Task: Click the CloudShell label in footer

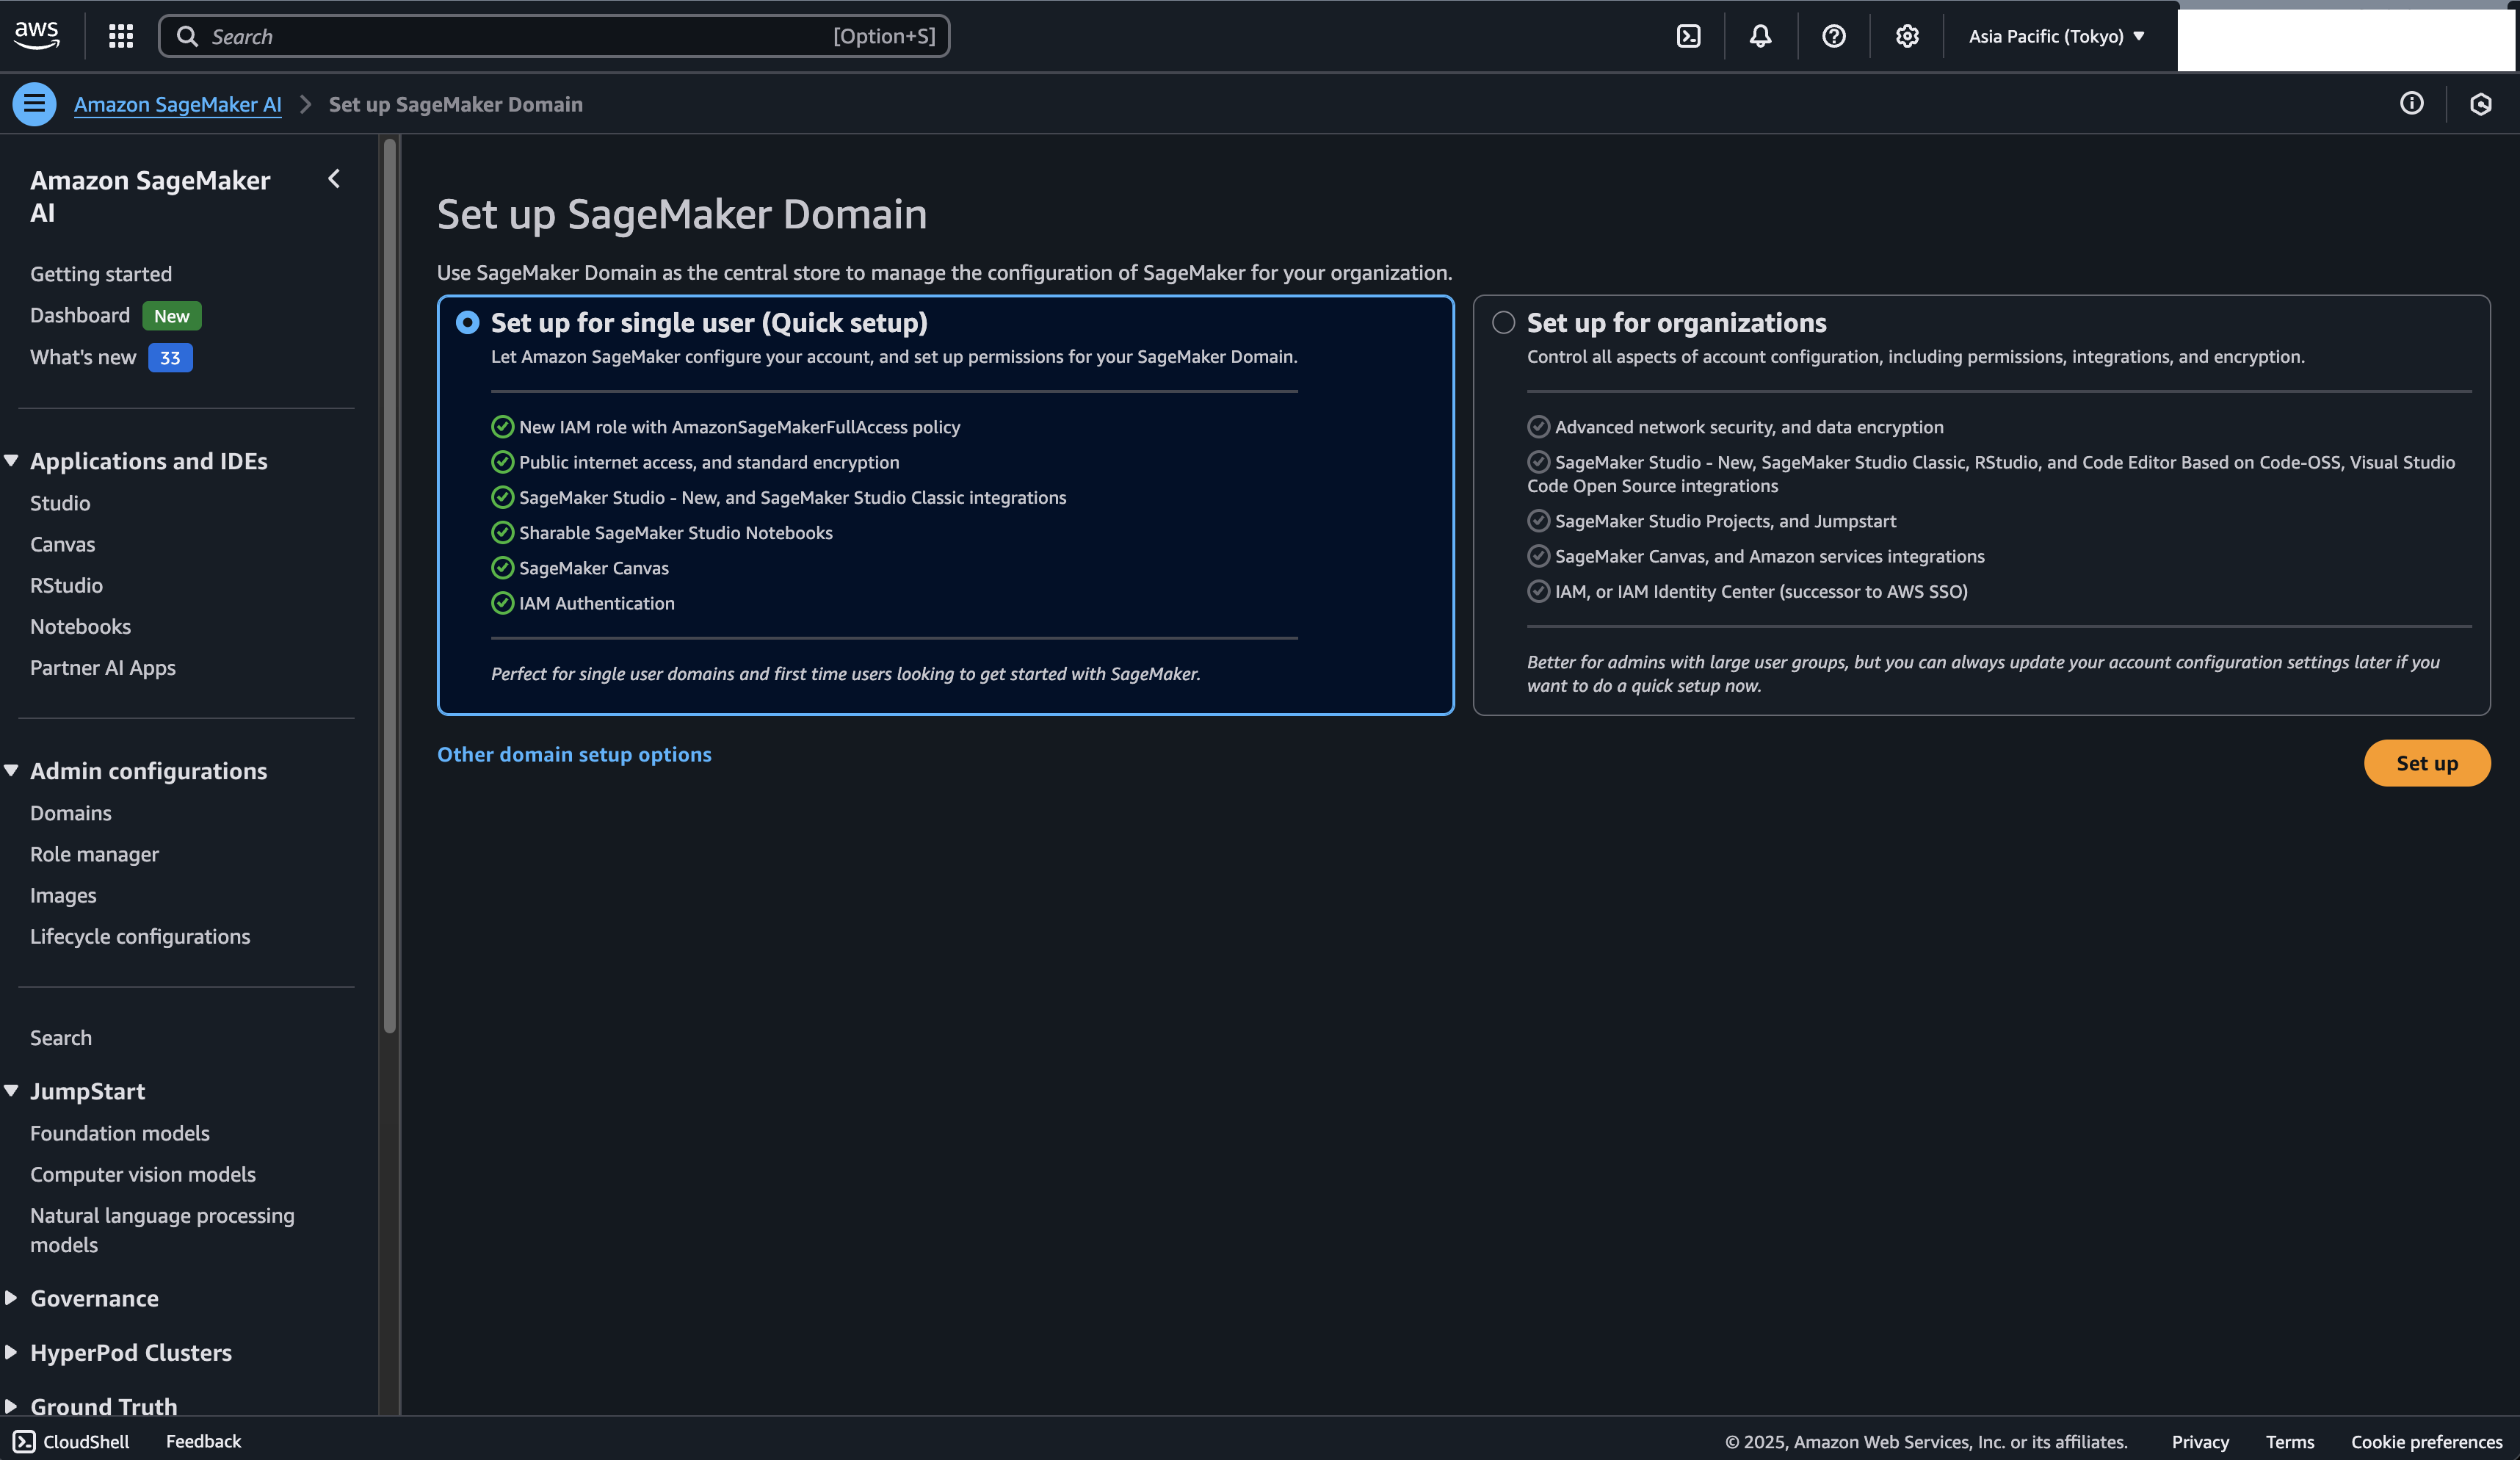Action: (x=86, y=1441)
